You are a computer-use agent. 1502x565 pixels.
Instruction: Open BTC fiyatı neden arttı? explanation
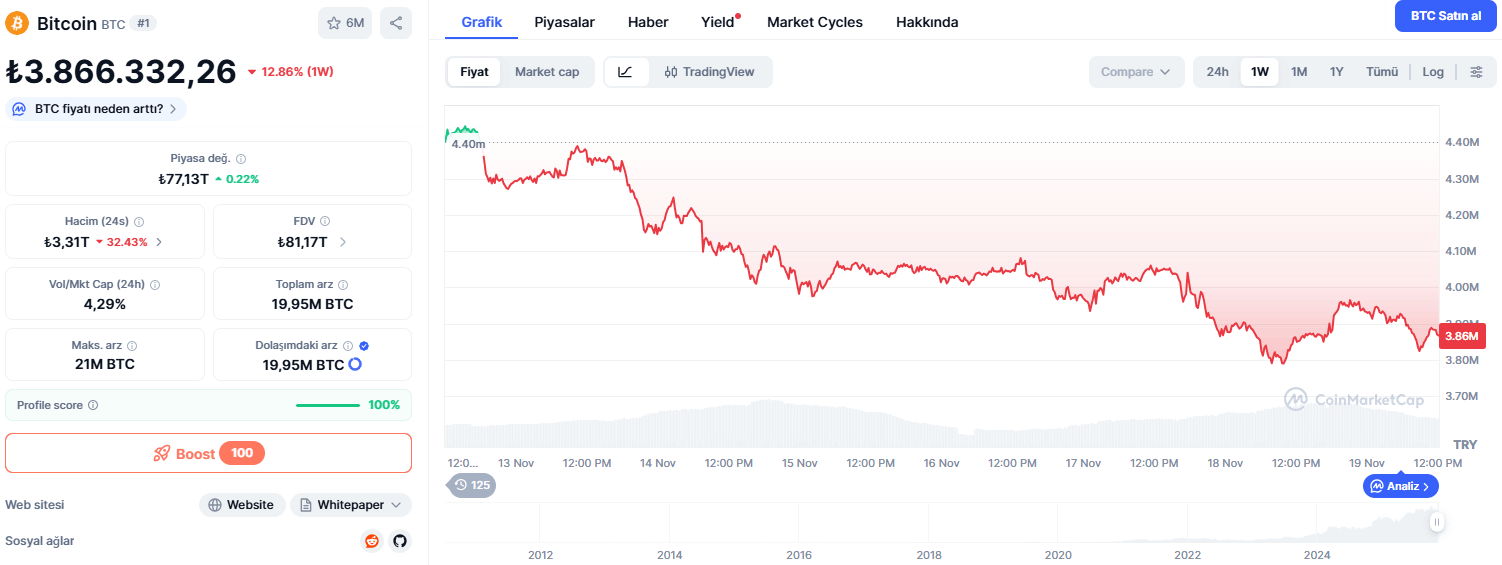[x=96, y=109]
